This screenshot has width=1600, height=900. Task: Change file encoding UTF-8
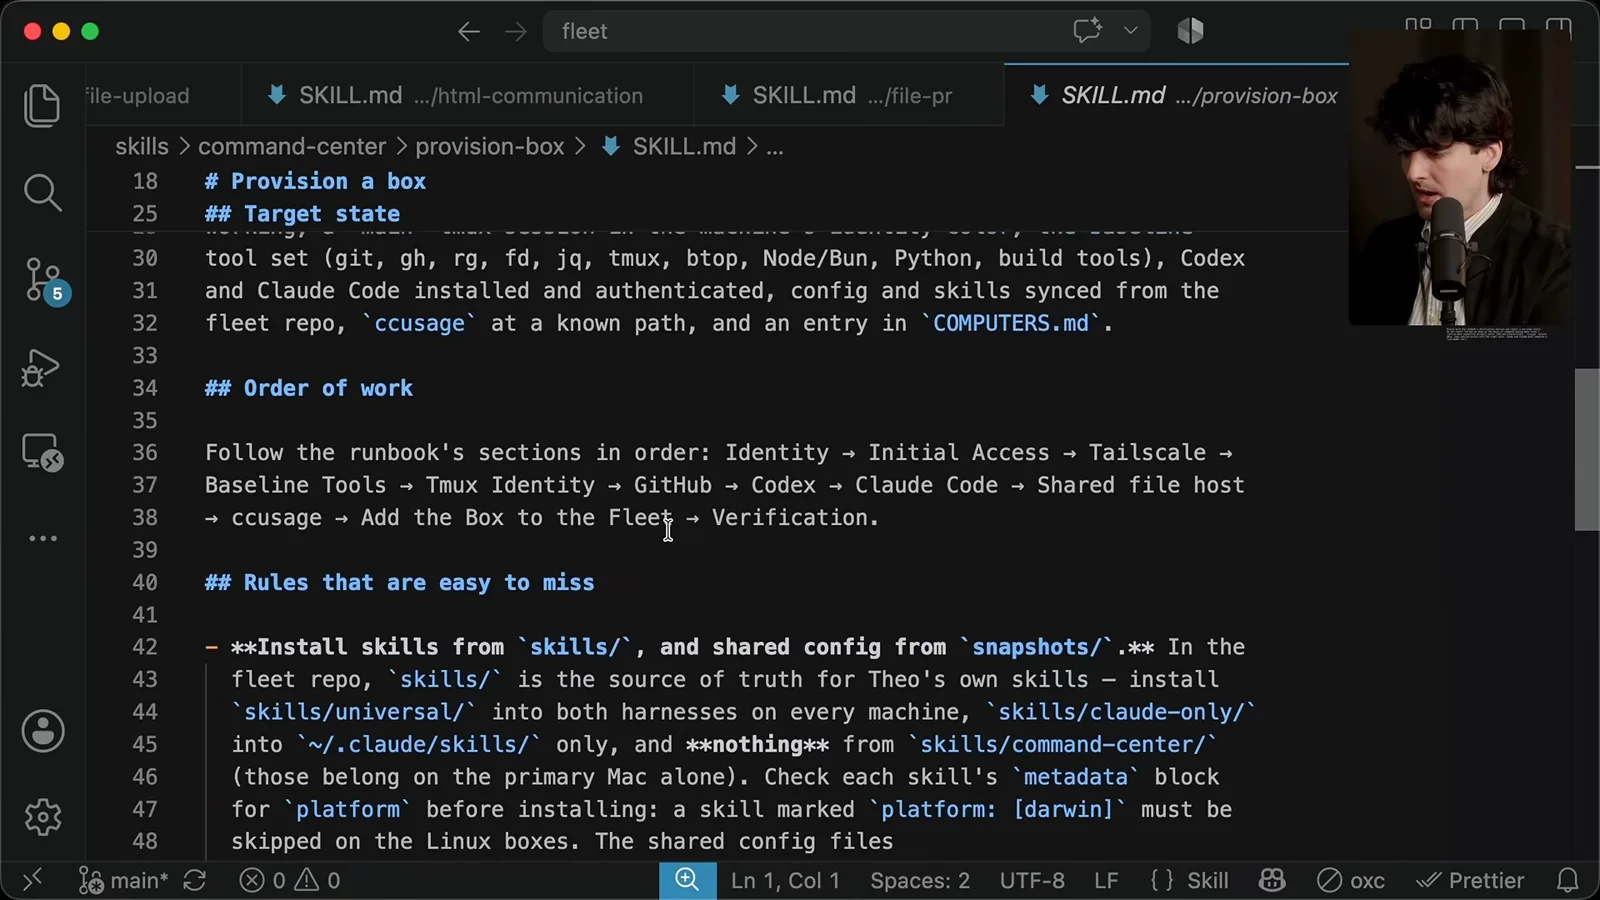pyautogui.click(x=1032, y=880)
